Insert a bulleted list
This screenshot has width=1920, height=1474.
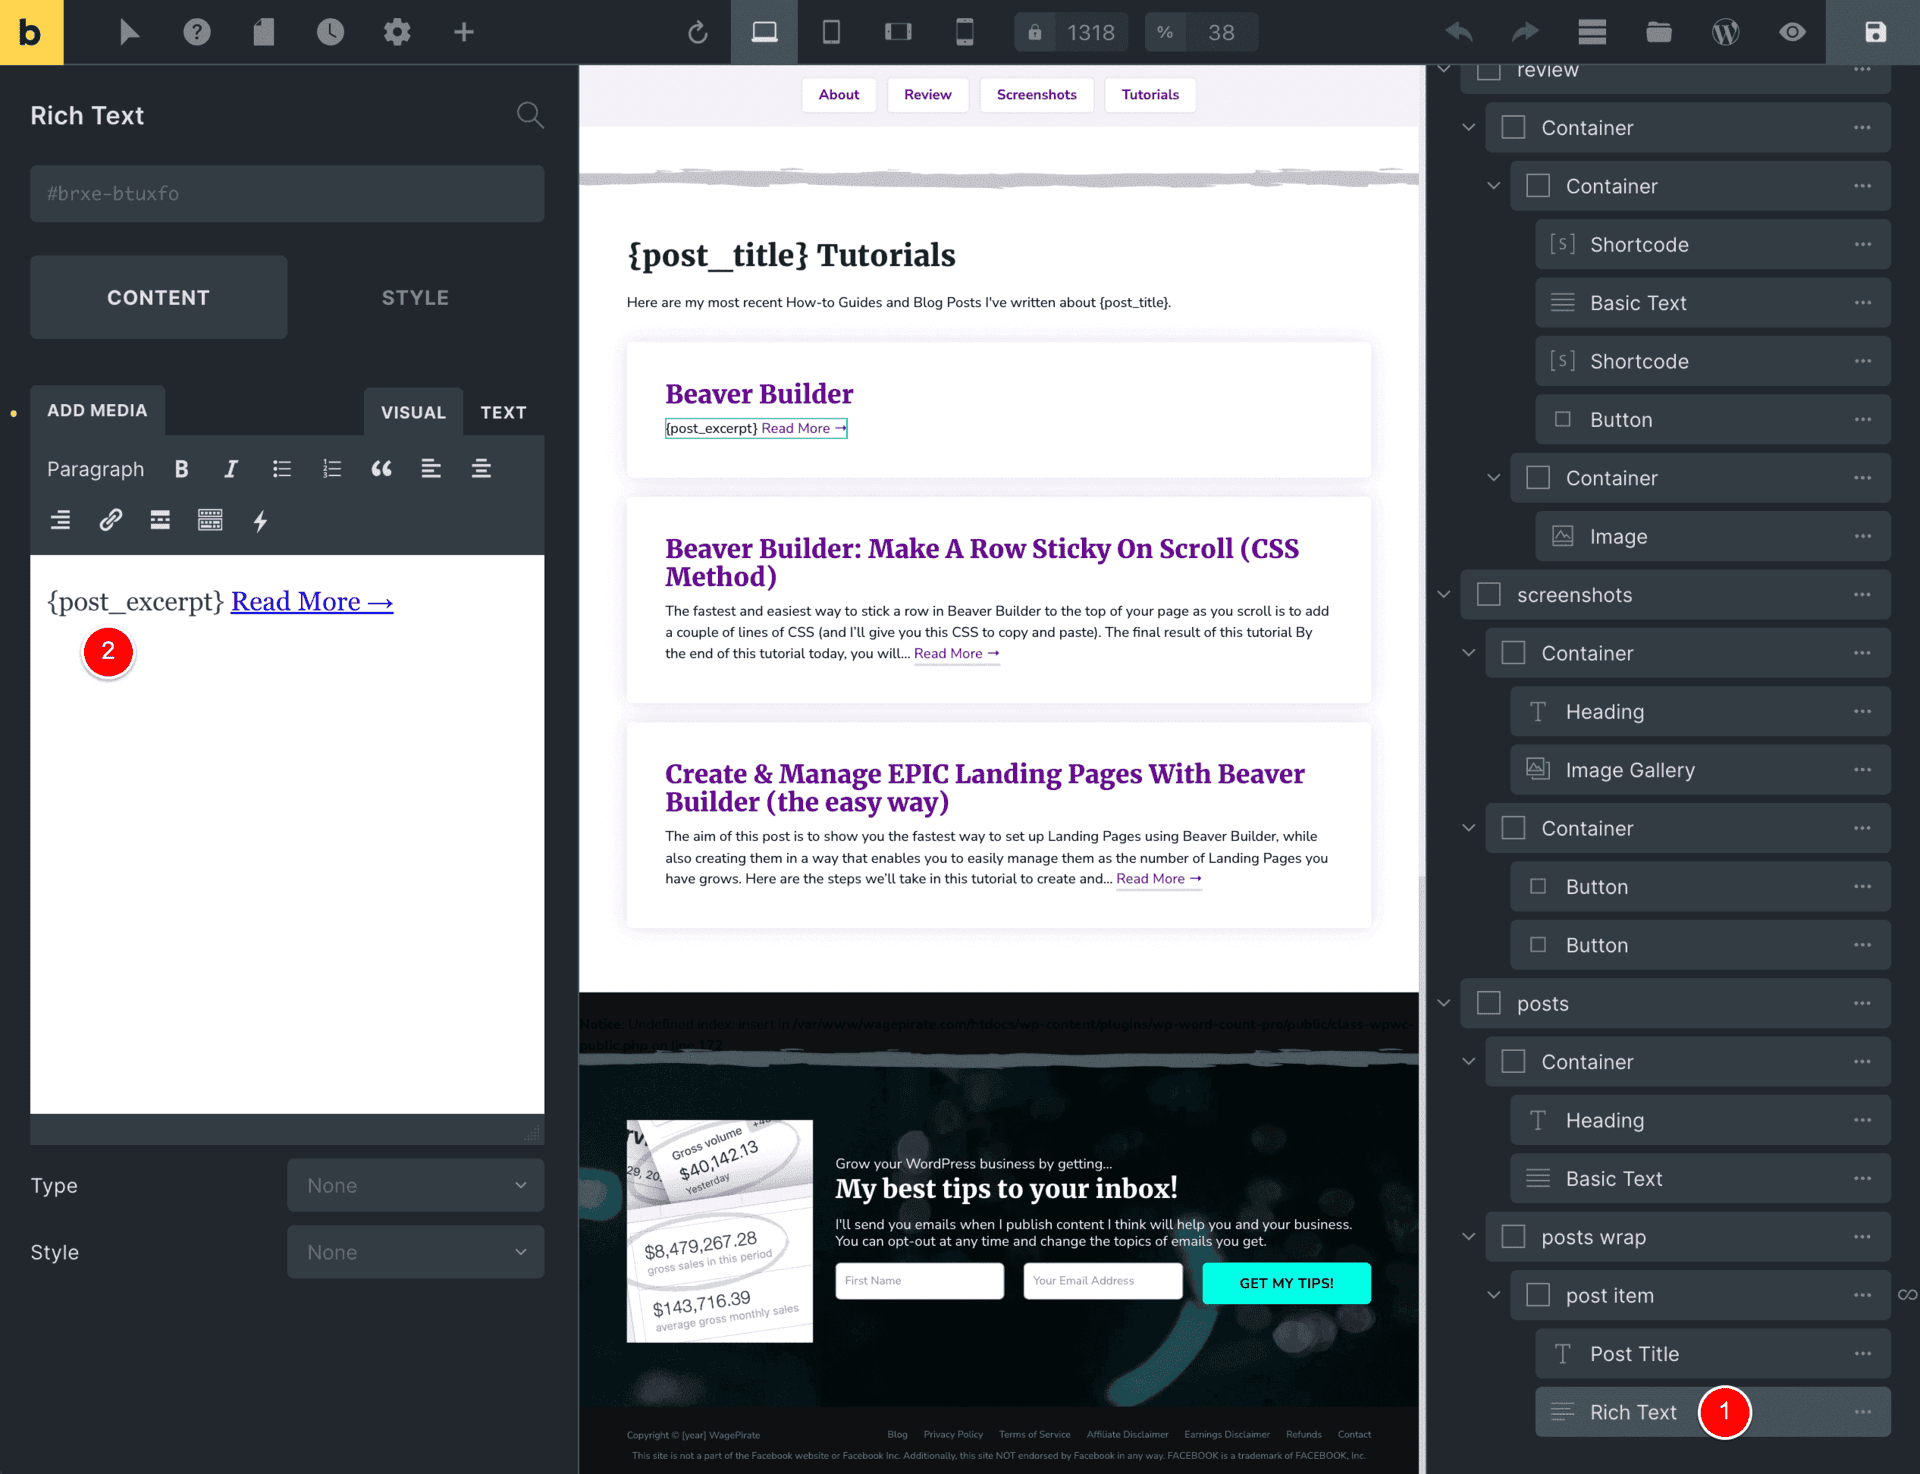281,469
